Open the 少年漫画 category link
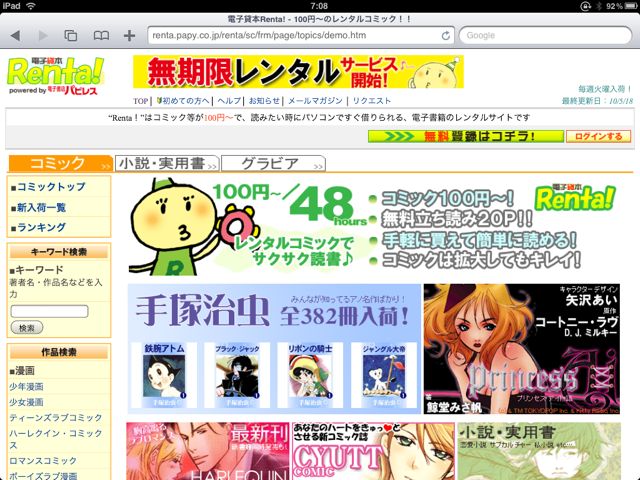640x480 pixels. [x=26, y=387]
